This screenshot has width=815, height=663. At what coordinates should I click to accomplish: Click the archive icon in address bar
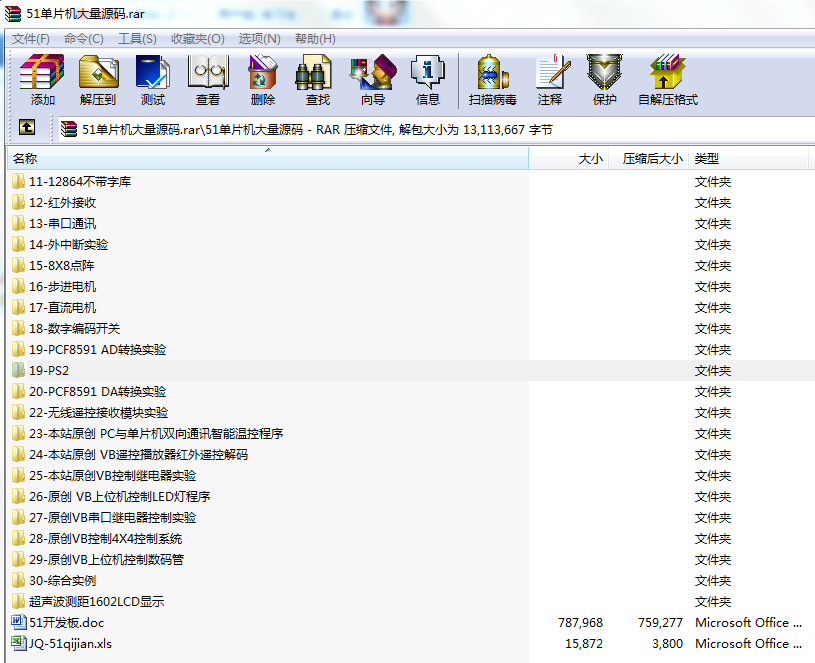pos(69,129)
